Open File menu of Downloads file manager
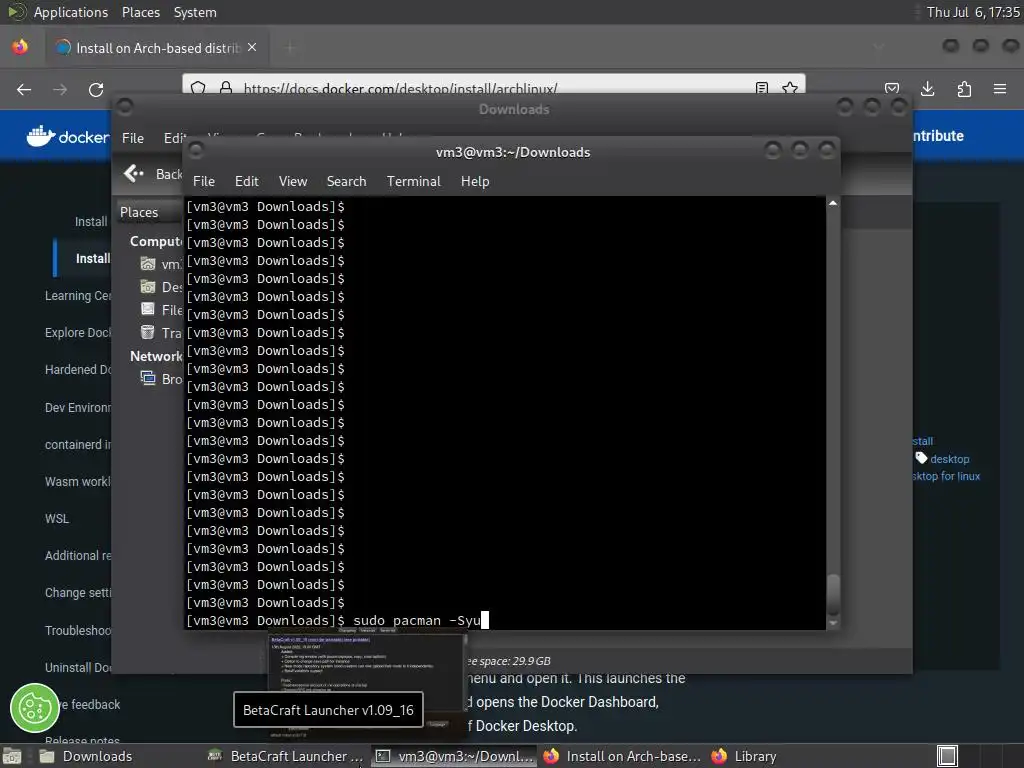This screenshot has height=768, width=1024. (133, 138)
